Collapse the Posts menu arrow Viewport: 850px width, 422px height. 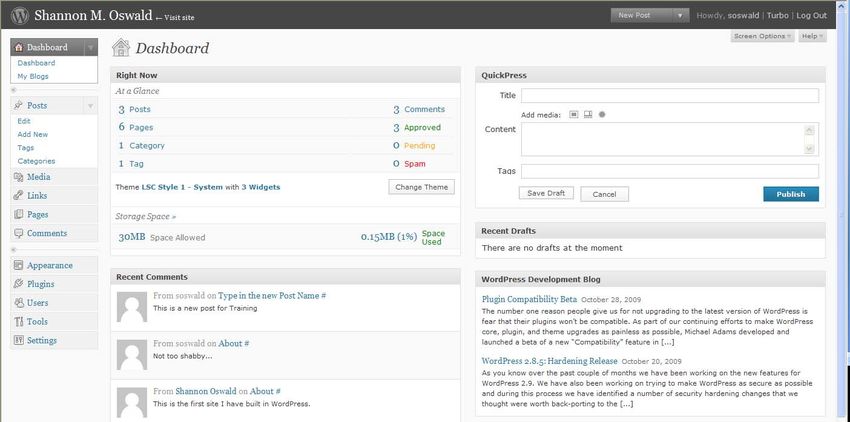pyautogui.click(x=91, y=106)
